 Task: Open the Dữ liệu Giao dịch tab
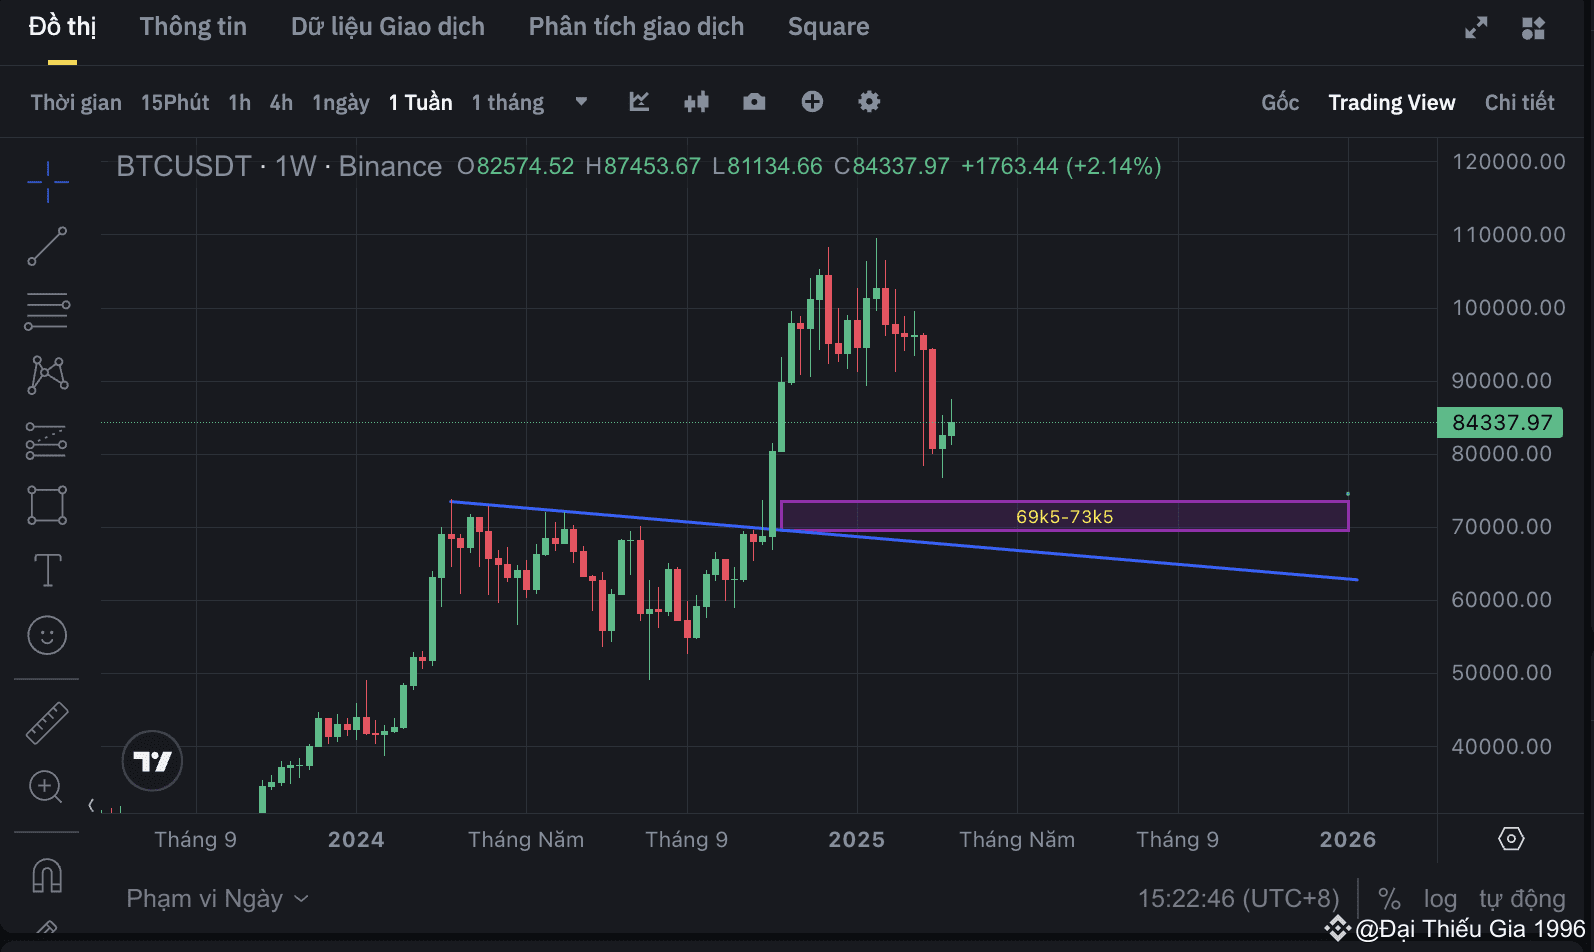388,27
